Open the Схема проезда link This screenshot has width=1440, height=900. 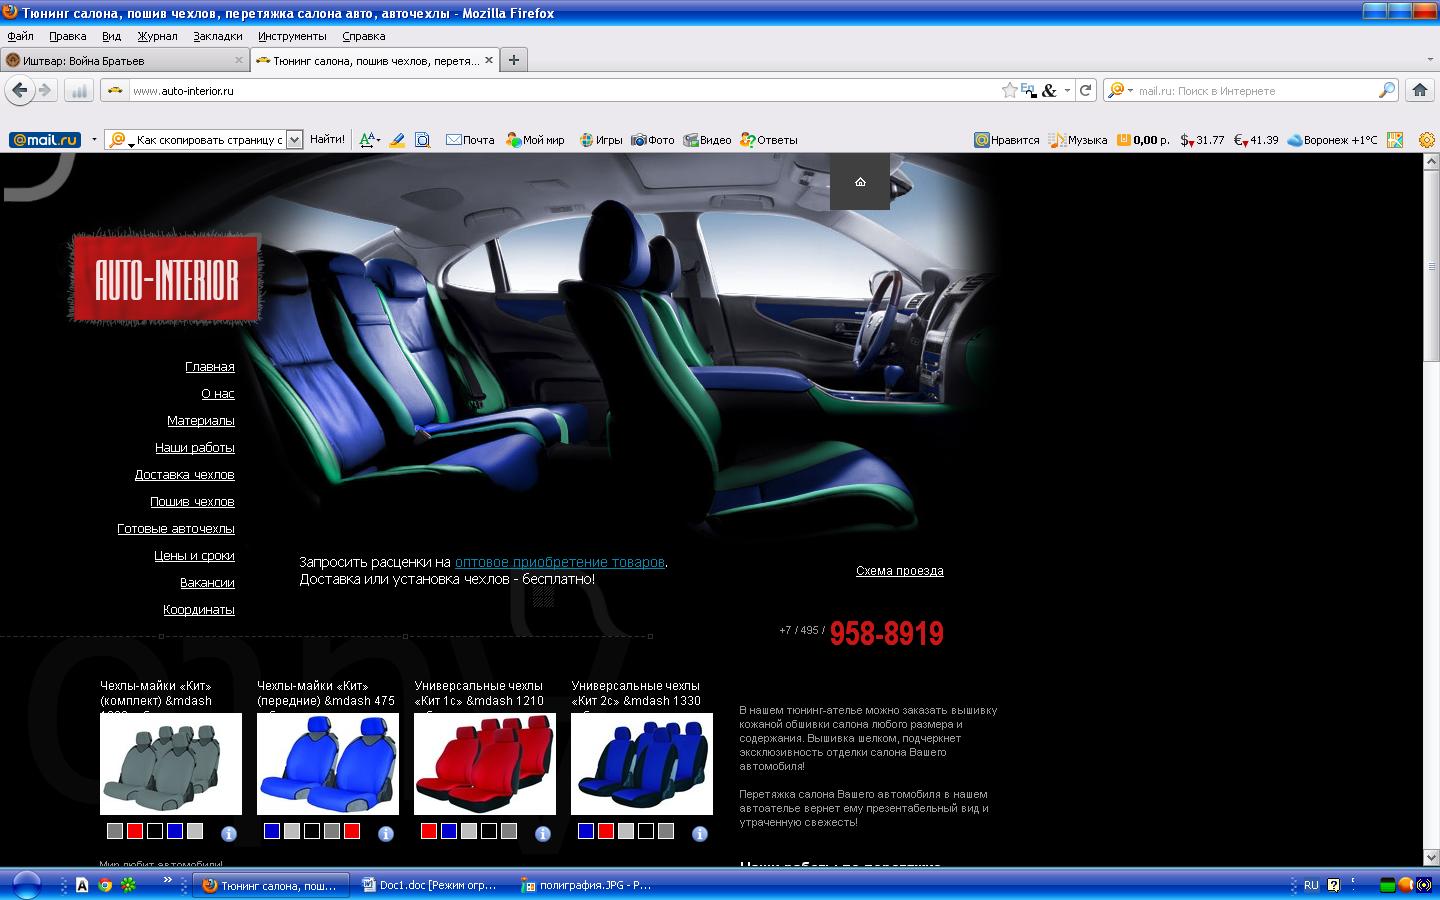pos(900,571)
